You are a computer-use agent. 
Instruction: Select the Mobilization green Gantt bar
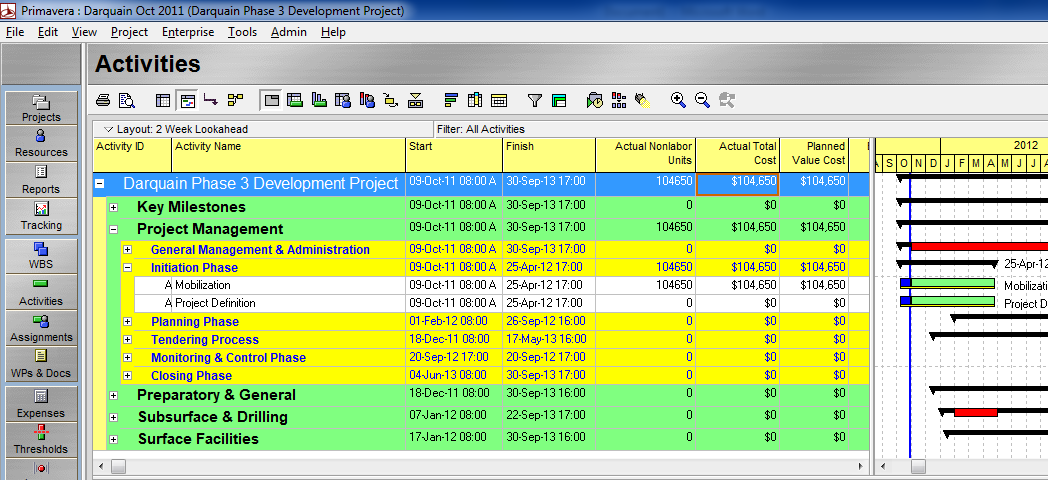[952, 284]
